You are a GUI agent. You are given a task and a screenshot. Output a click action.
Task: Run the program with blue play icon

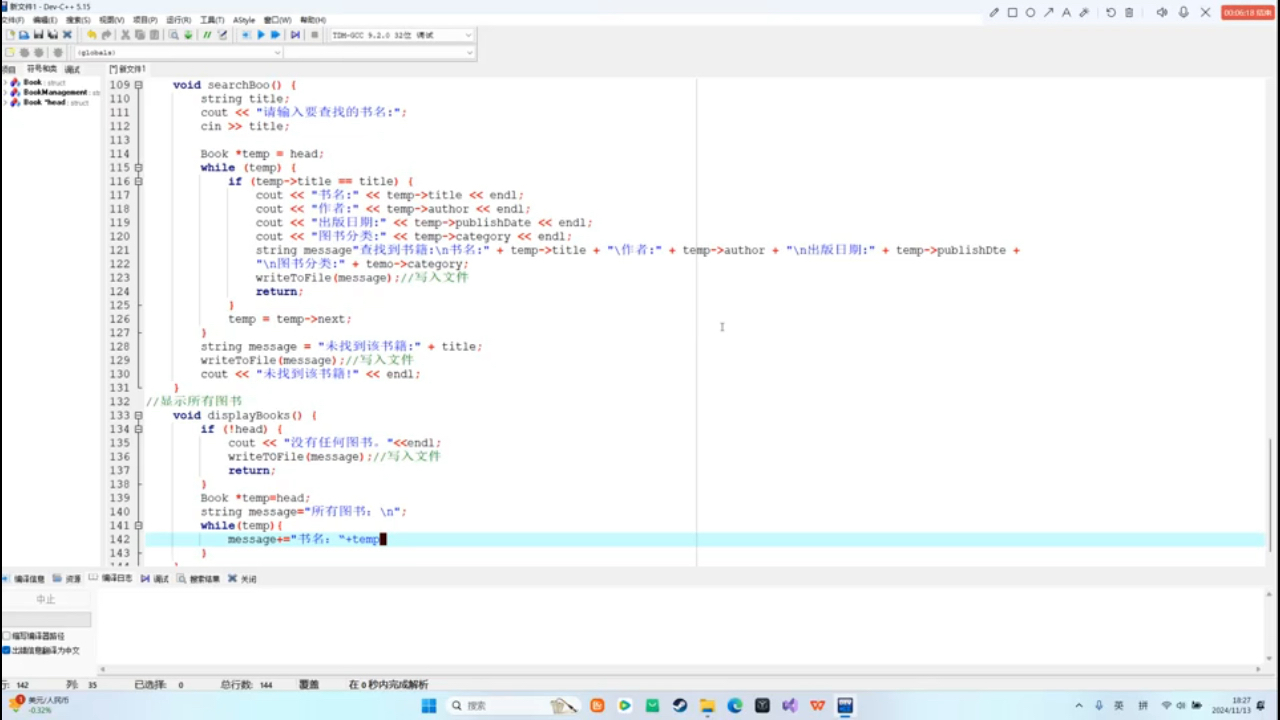261,35
